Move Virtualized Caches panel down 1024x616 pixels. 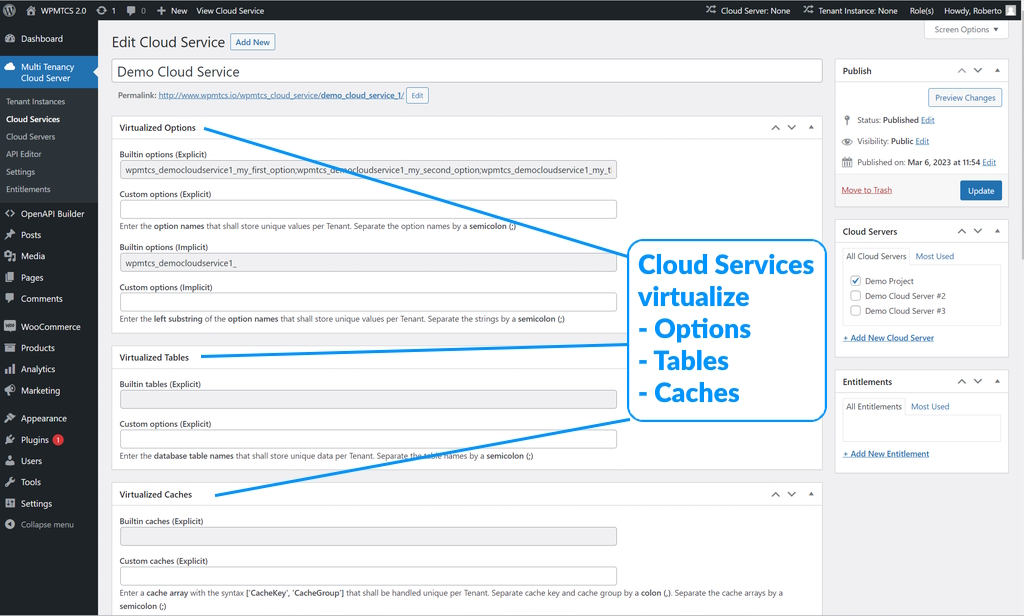pyautogui.click(x=792, y=494)
